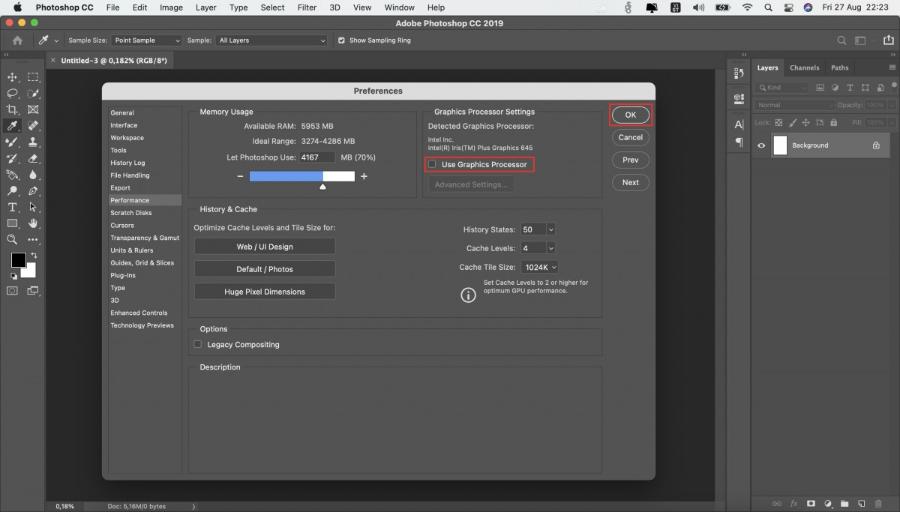900x512 pixels.
Task: Select the Clone Stamp tool
Action: coord(33,142)
